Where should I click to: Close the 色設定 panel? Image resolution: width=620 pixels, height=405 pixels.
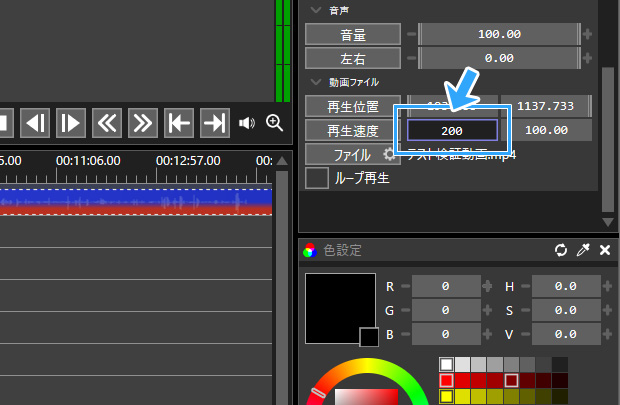(605, 250)
